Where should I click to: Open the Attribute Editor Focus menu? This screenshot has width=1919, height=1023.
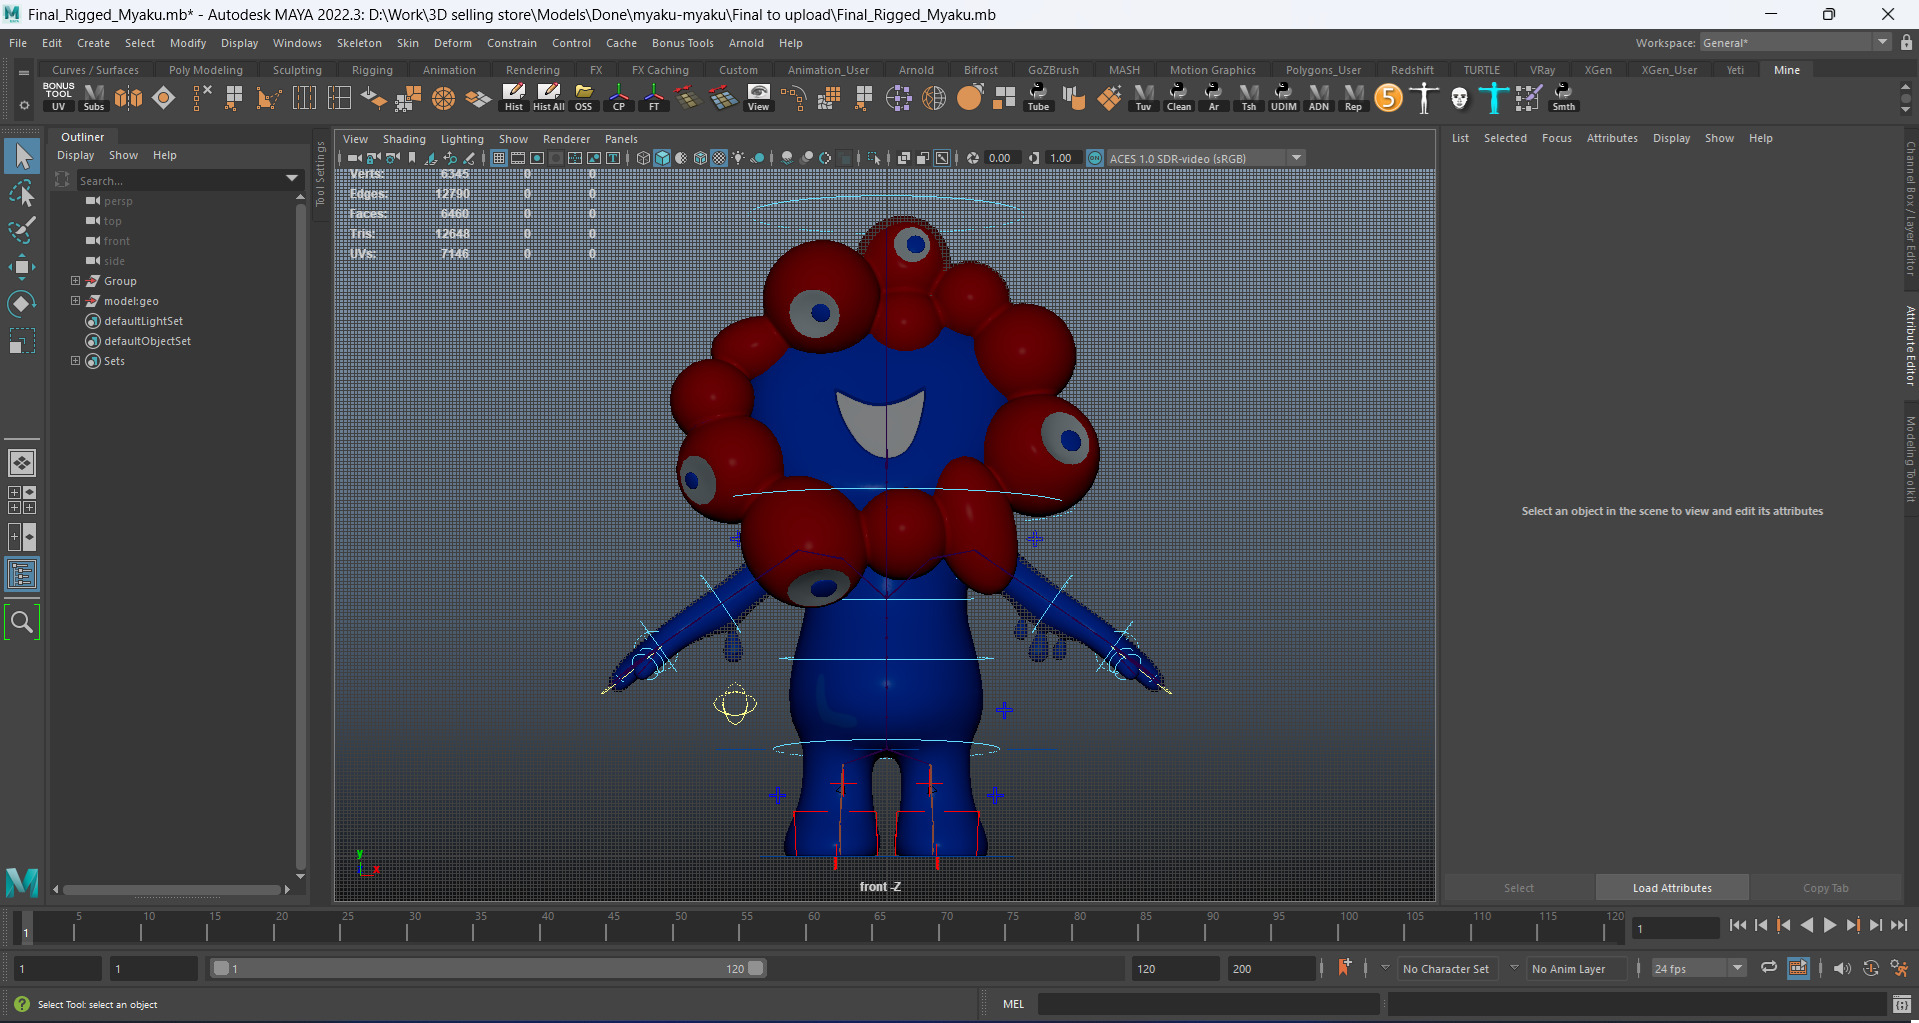tap(1556, 138)
